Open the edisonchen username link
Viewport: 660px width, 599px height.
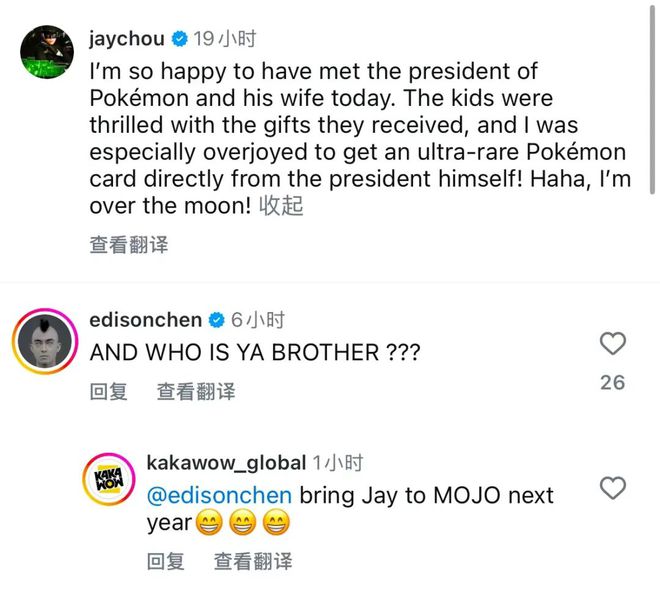(x=145, y=320)
